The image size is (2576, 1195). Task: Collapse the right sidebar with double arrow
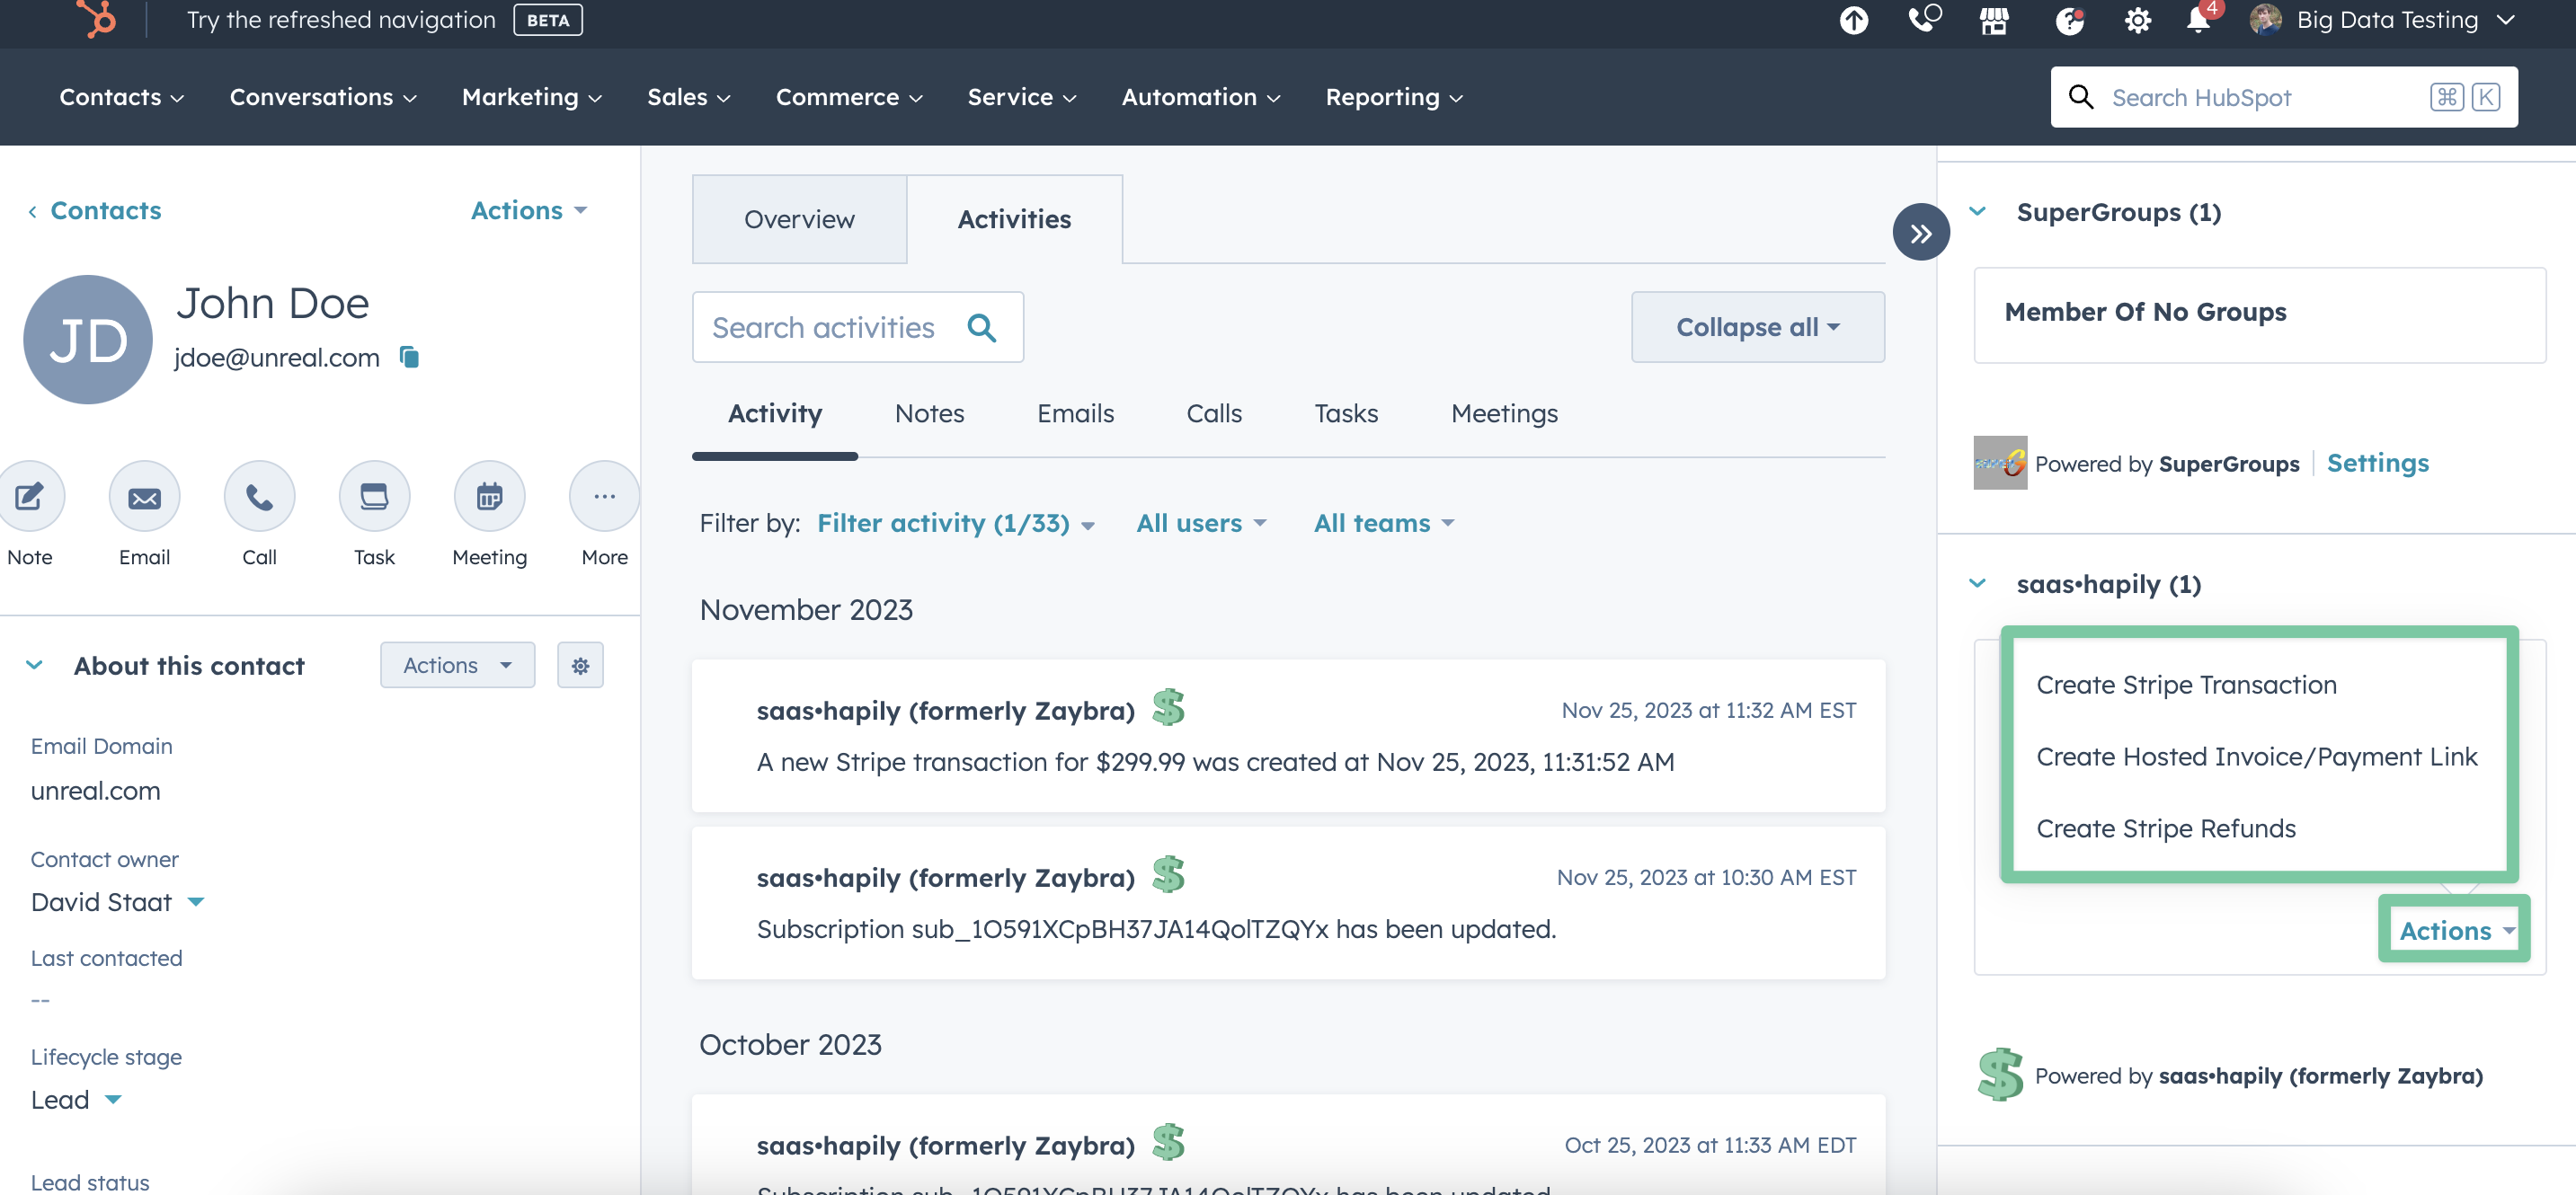1920,233
